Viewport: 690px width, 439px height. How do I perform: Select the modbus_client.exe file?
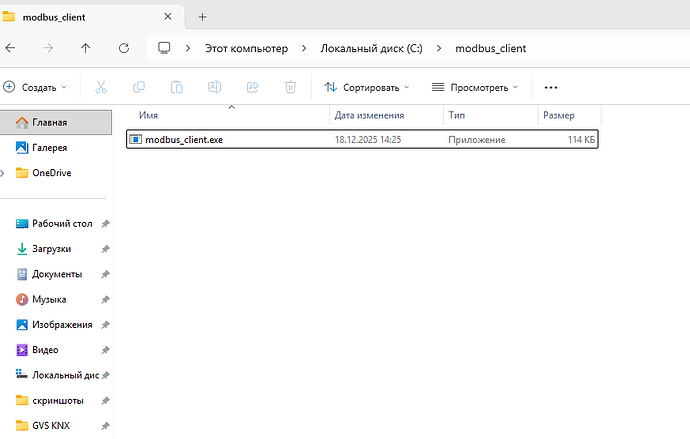coord(362,139)
